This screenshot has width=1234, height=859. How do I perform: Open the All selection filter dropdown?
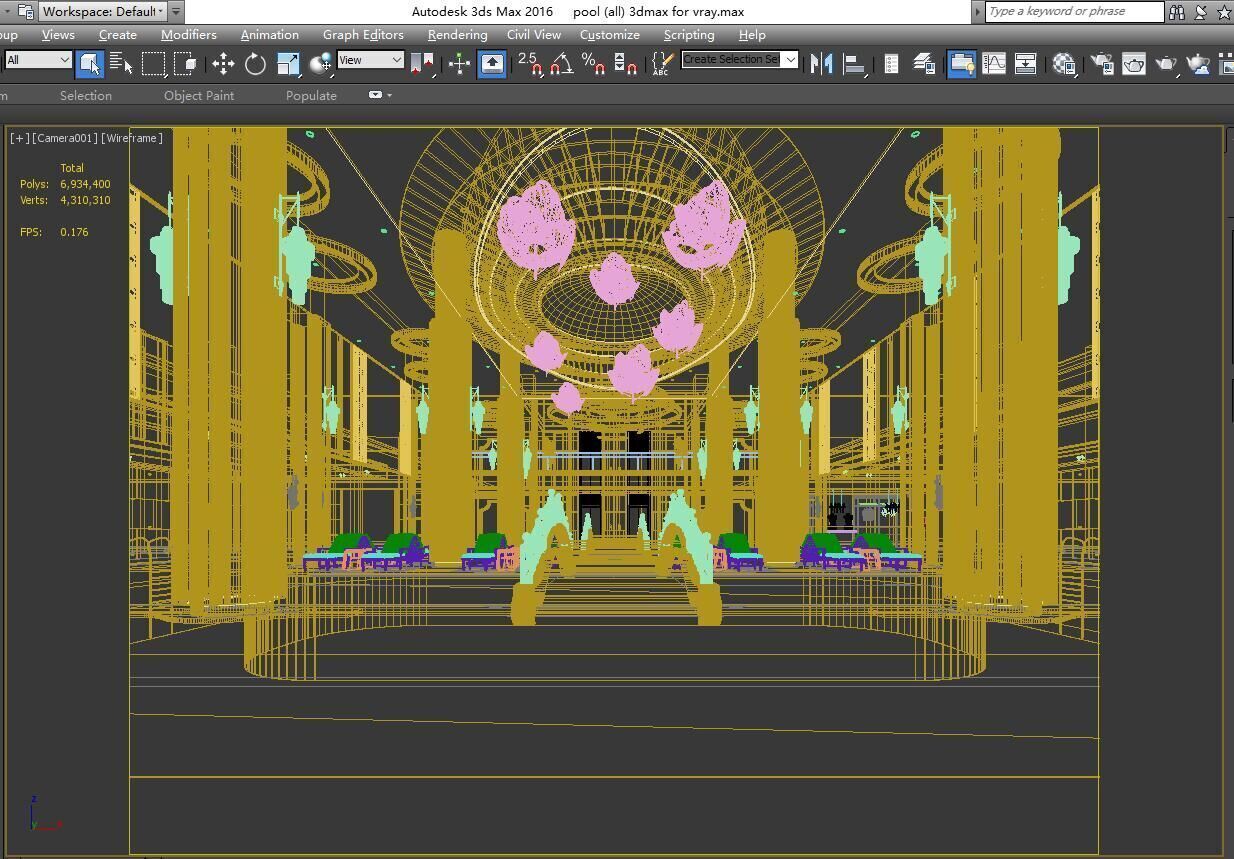click(x=38, y=60)
